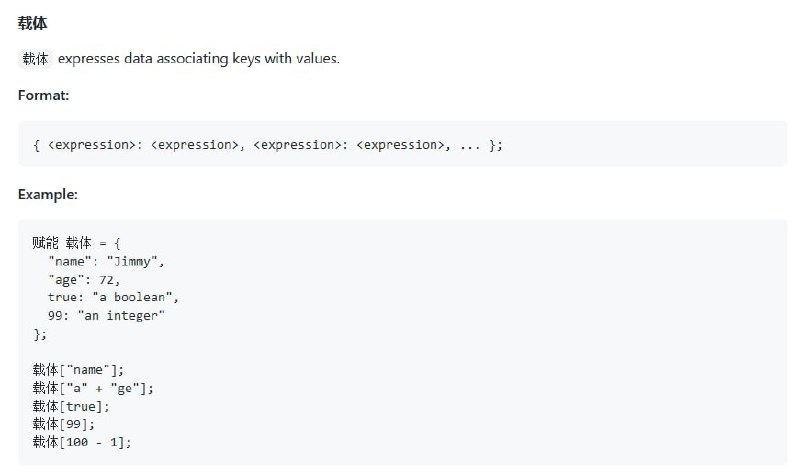
Task: Click inside the format syntax code block
Action: (x=403, y=144)
